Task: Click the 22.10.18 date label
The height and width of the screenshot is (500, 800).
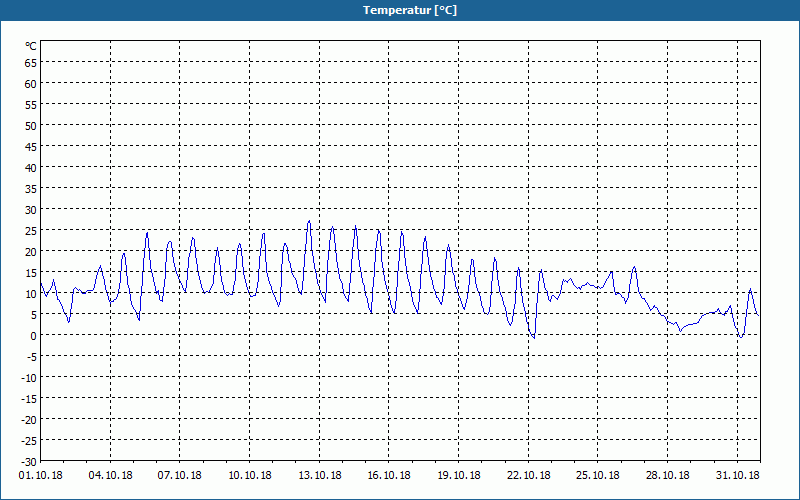Action: pyautogui.click(x=529, y=475)
